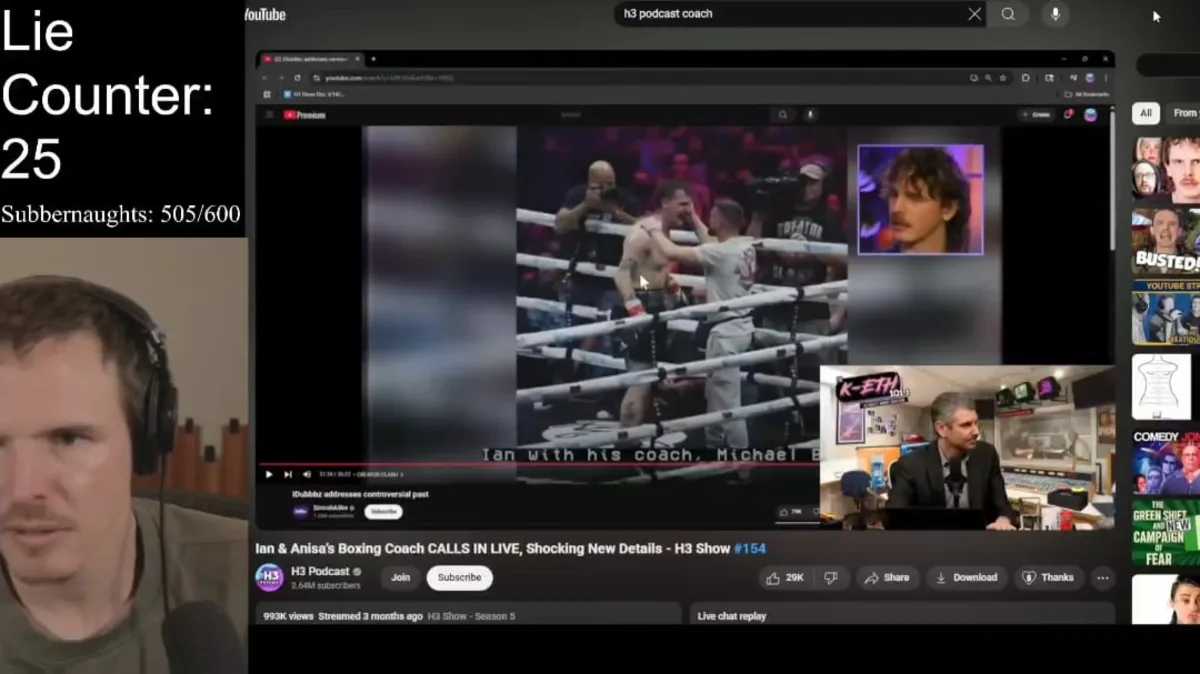The height and width of the screenshot is (674, 1200).
Task: Click the embedded page's voice search microphone
Action: tap(810, 115)
